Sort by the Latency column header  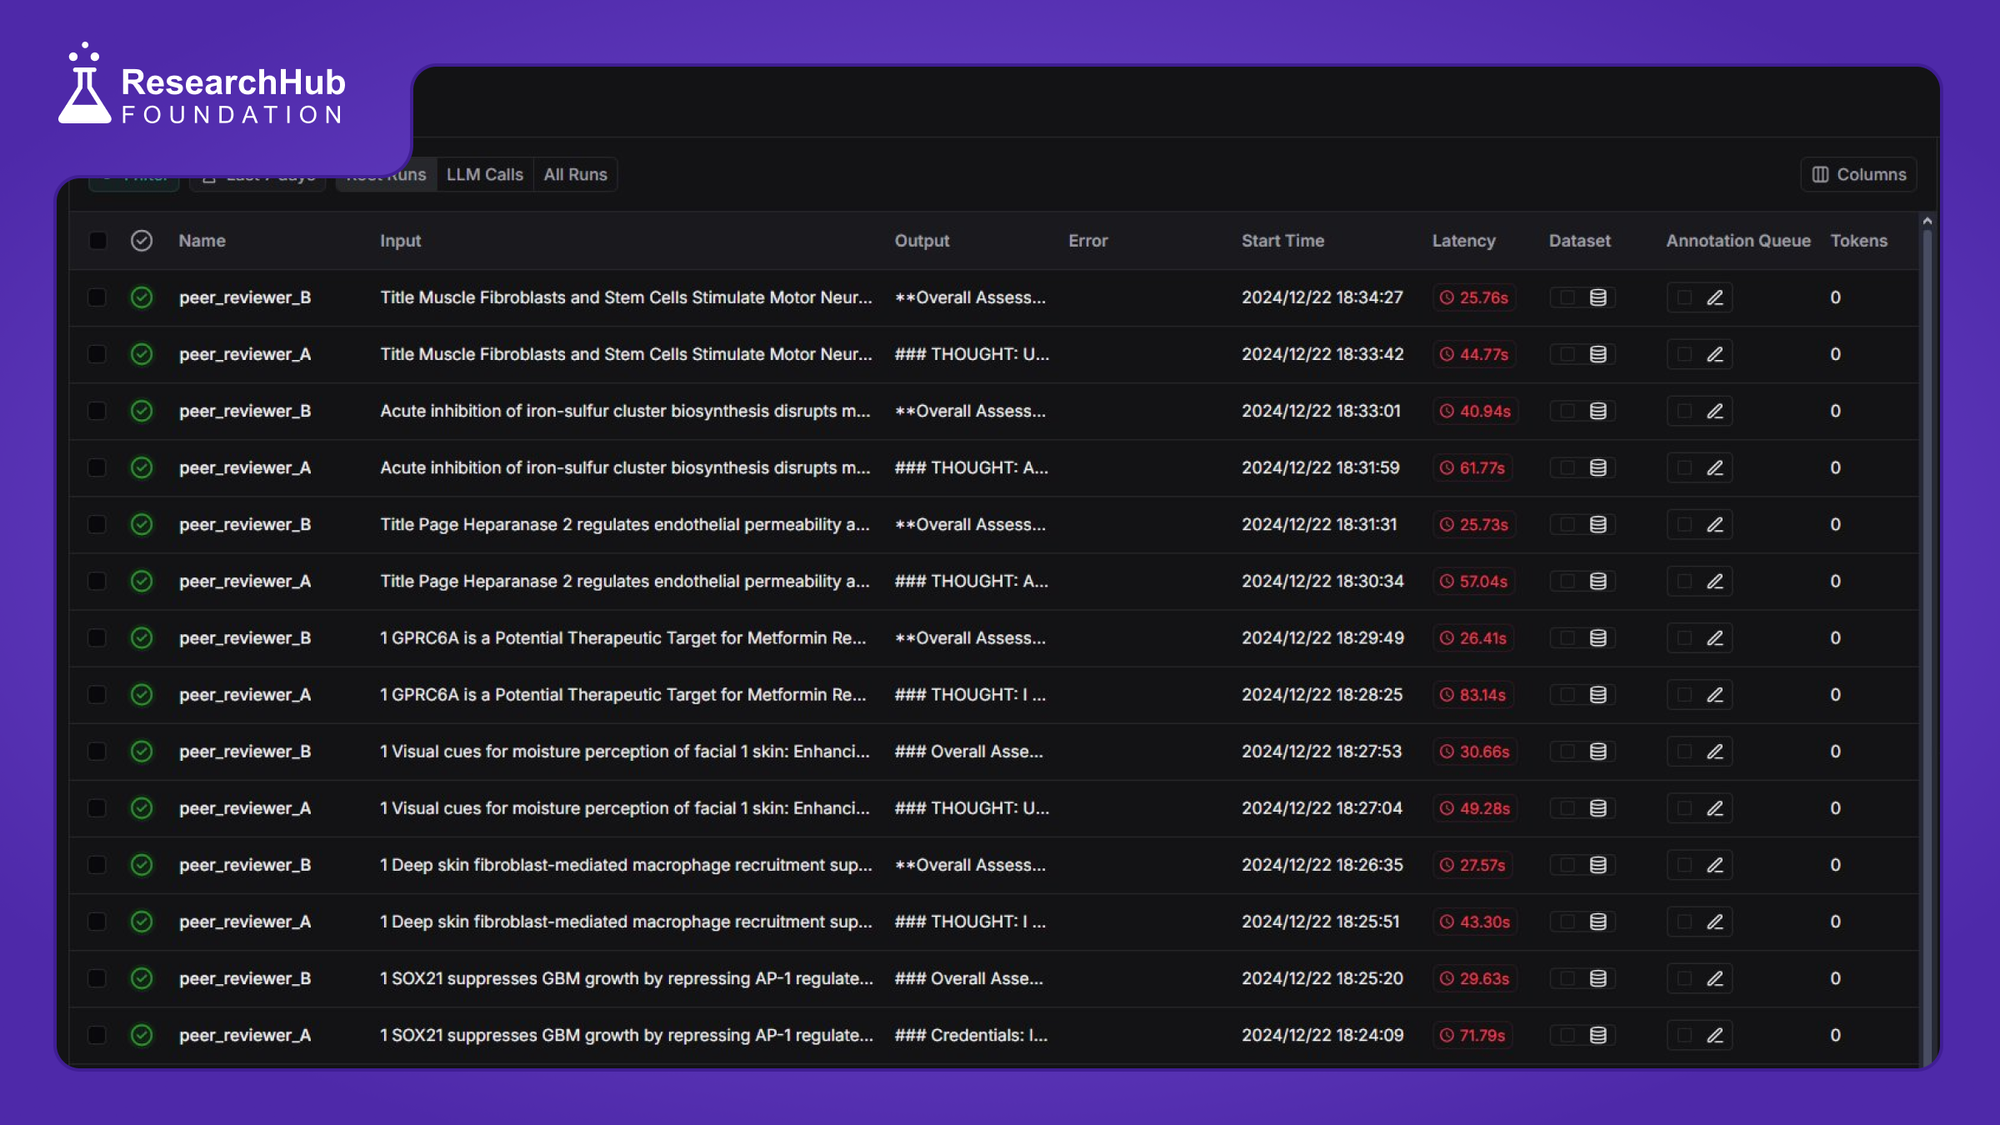pos(1463,241)
